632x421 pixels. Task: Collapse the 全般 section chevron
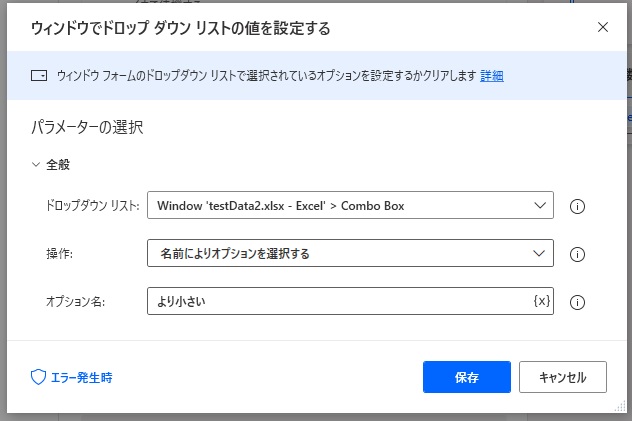coord(36,164)
